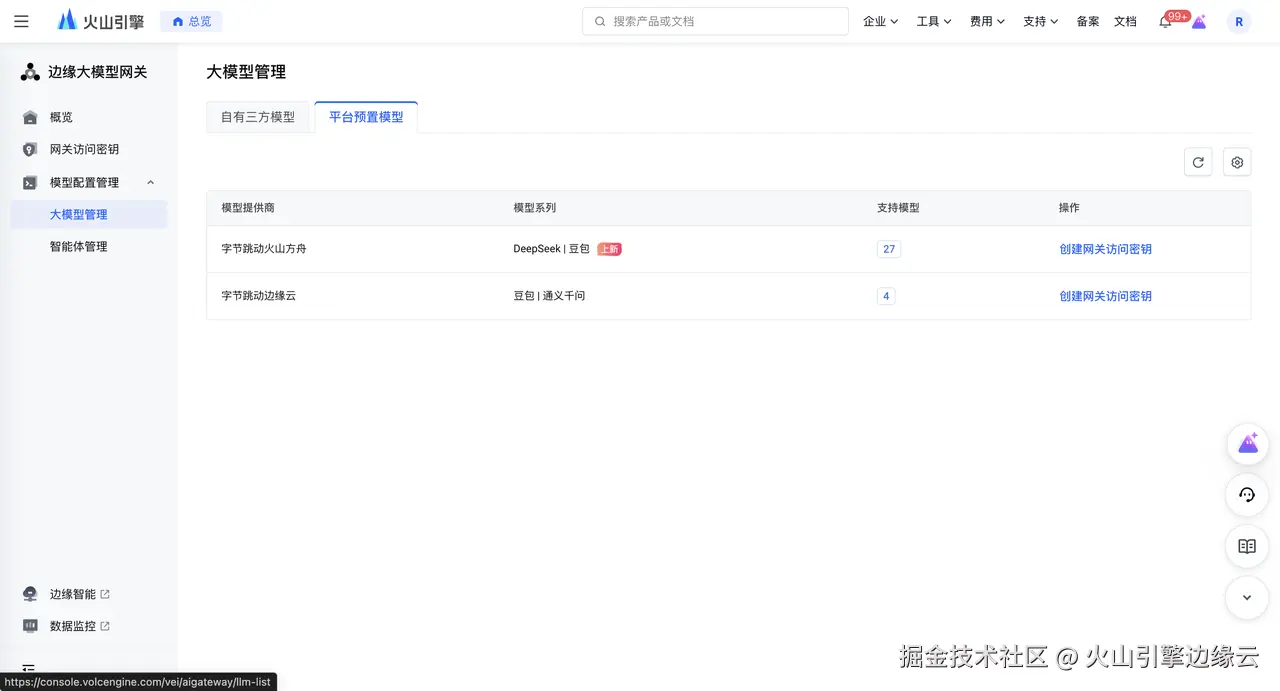Viewport: 1280px width, 691px height.
Task: Refresh the model list
Action: pos(1198,162)
